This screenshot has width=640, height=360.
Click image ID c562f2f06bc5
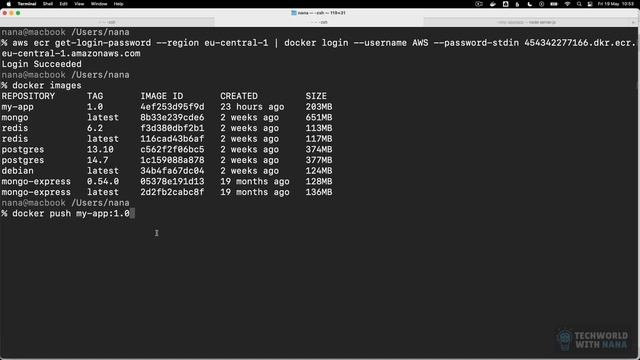coord(172,149)
